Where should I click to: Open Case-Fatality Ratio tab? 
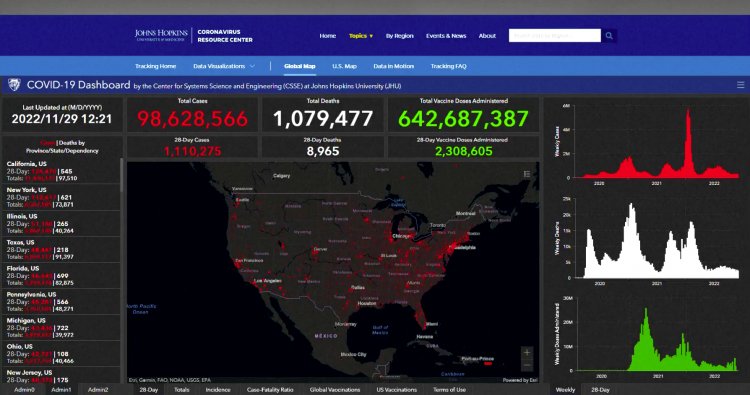[270, 390]
